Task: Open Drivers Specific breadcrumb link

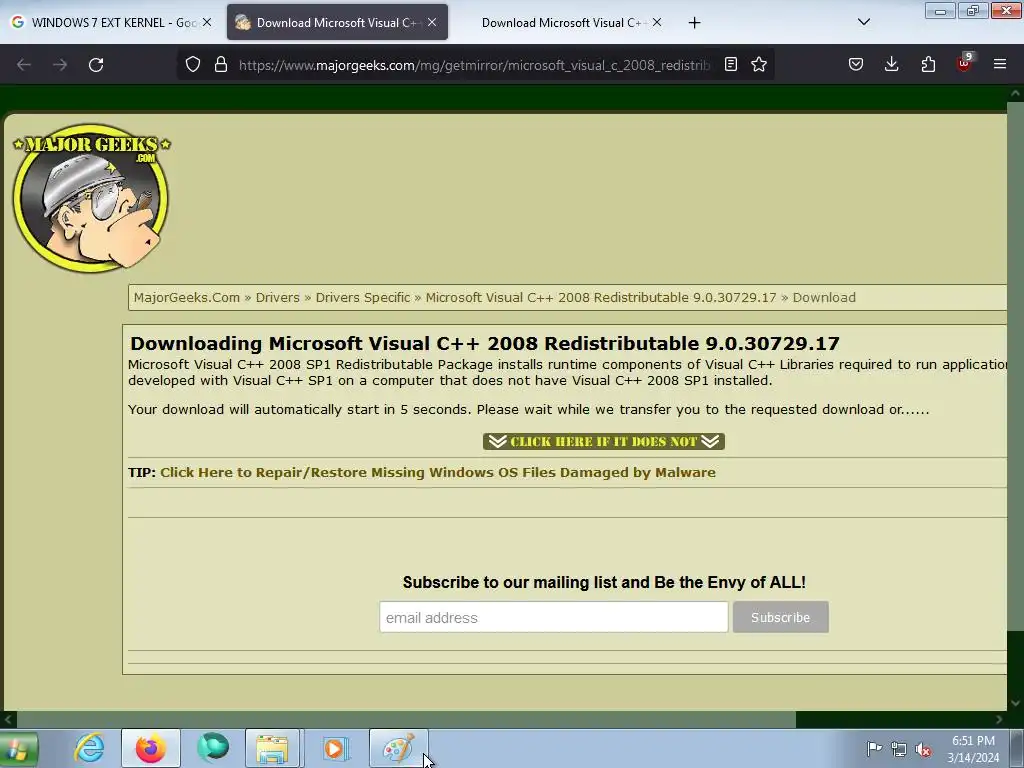Action: pyautogui.click(x=363, y=298)
